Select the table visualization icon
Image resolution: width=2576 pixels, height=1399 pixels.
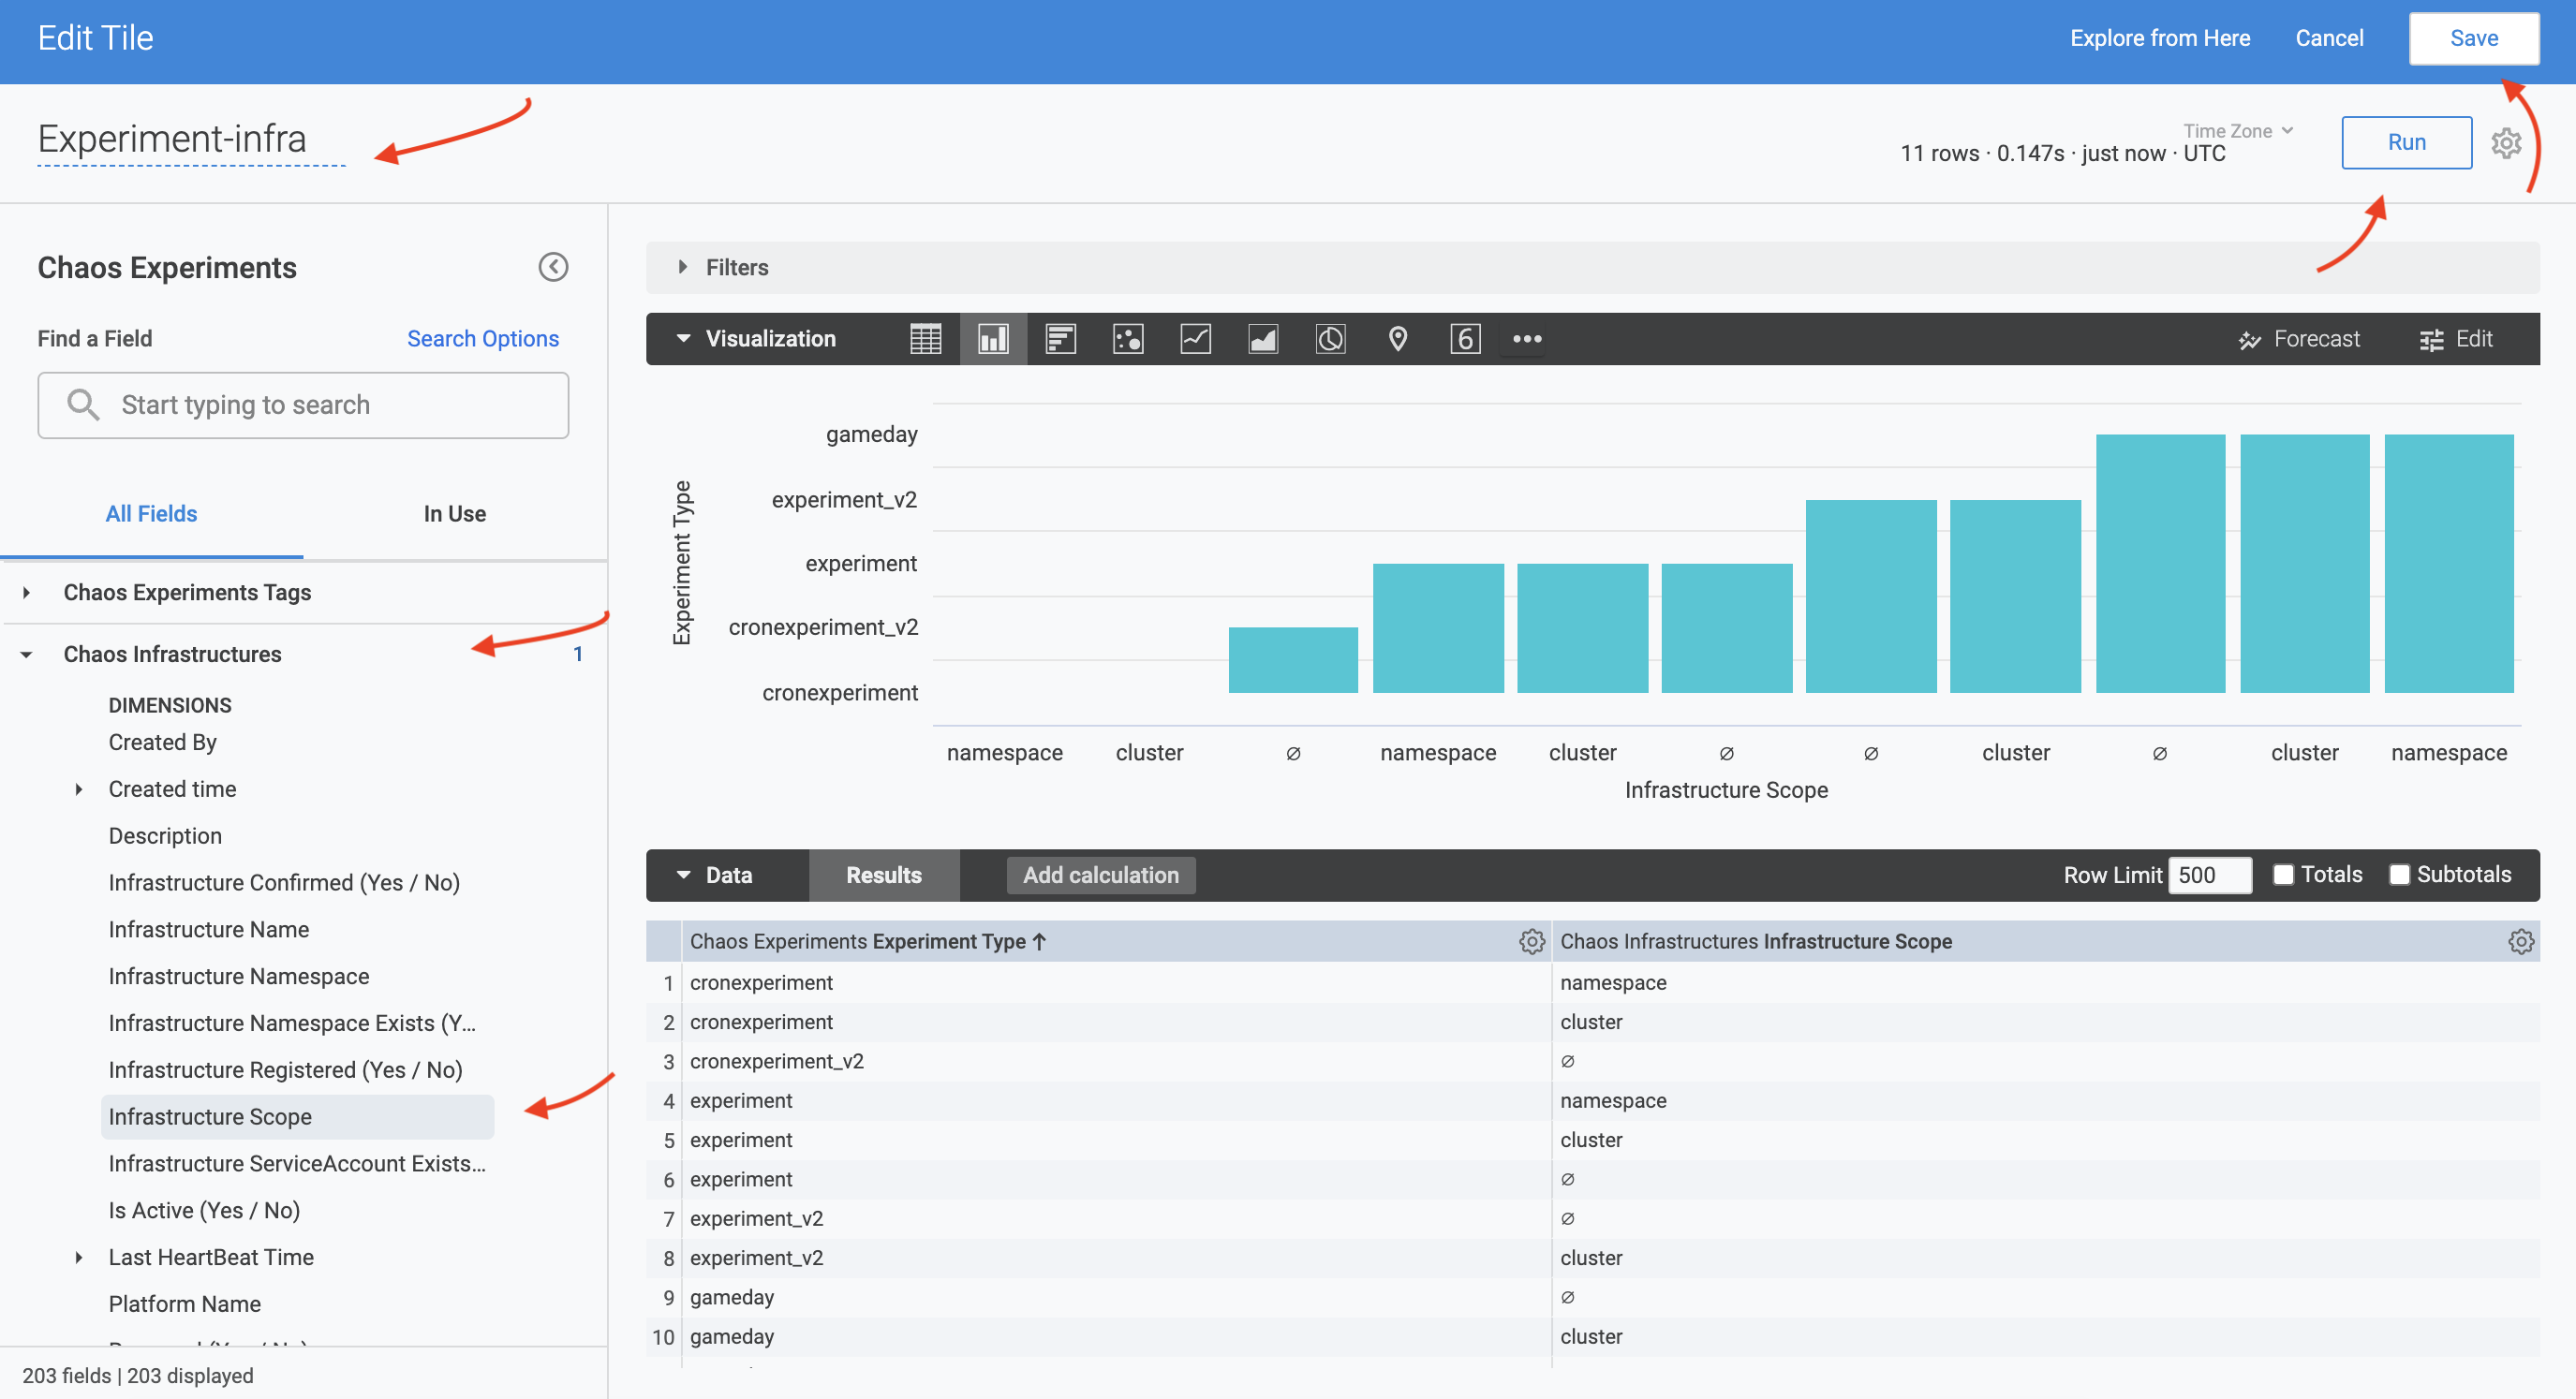(x=925, y=339)
